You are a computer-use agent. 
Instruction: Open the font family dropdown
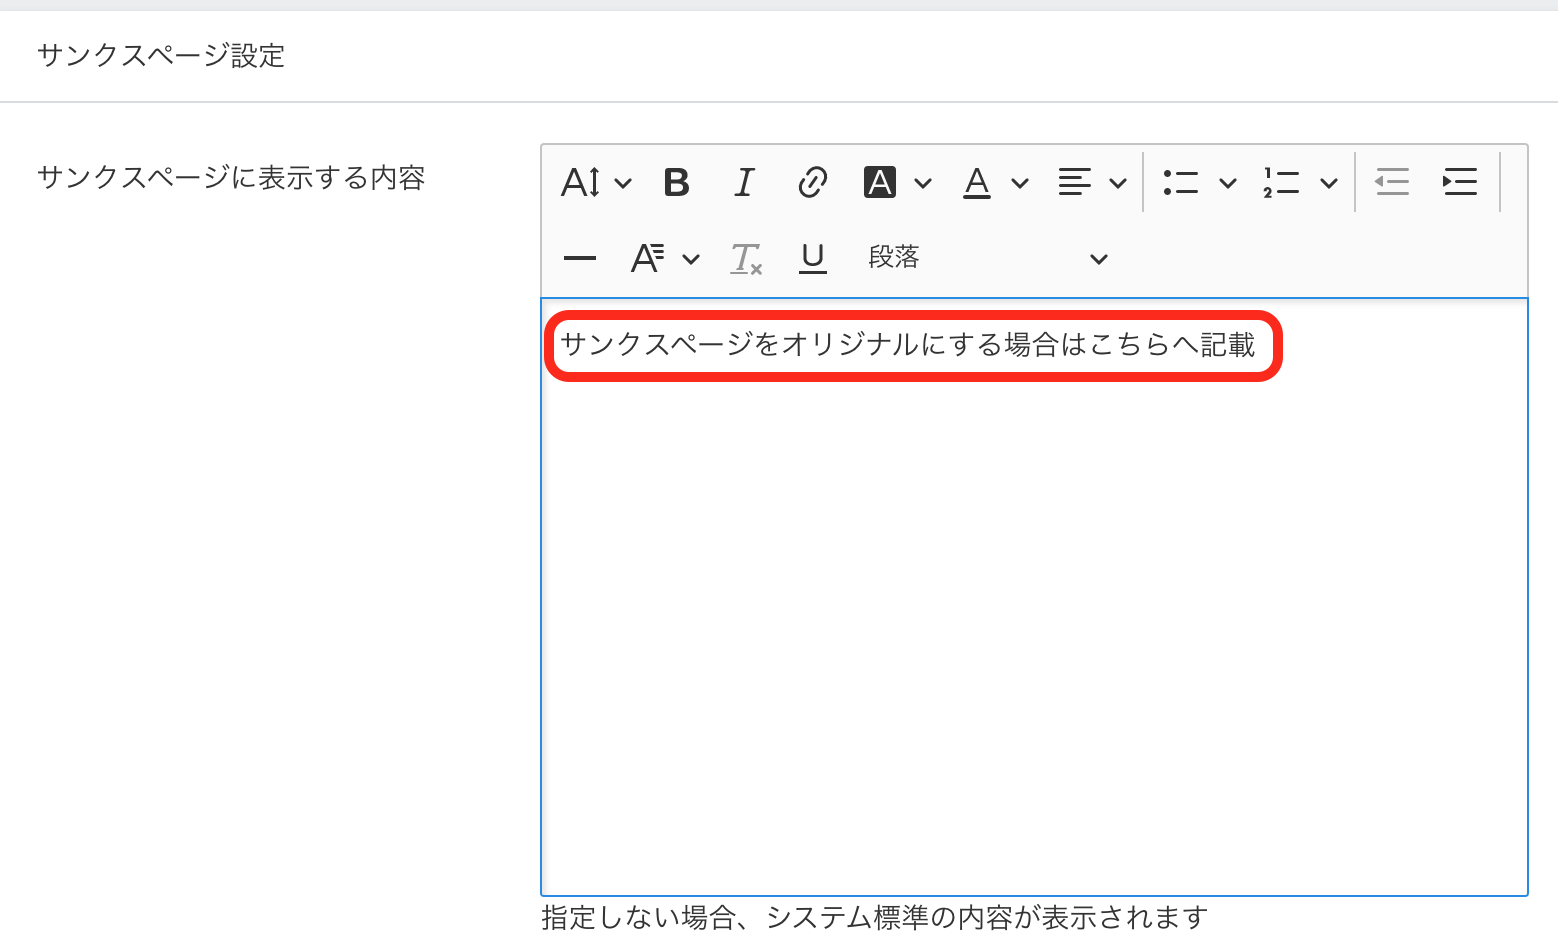tap(664, 258)
